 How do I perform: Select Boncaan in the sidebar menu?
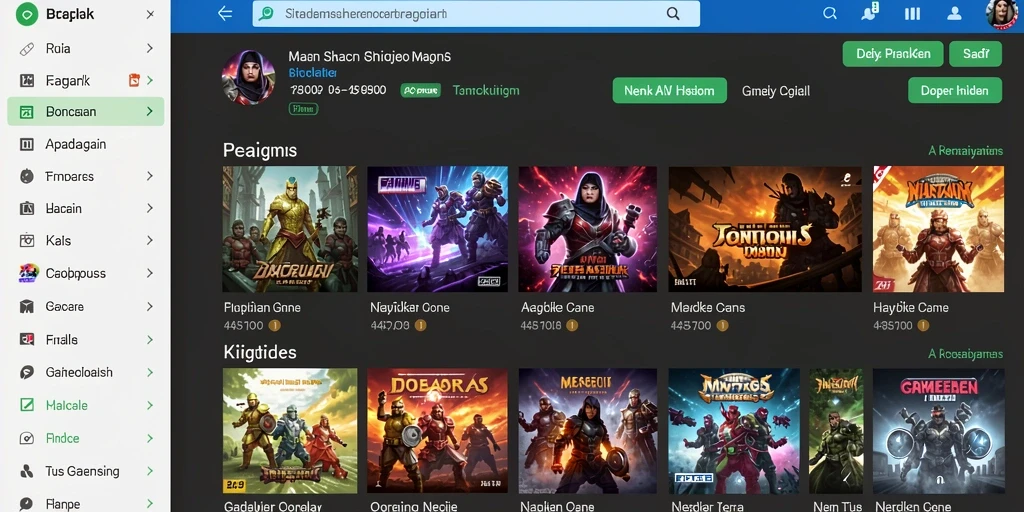[86, 112]
